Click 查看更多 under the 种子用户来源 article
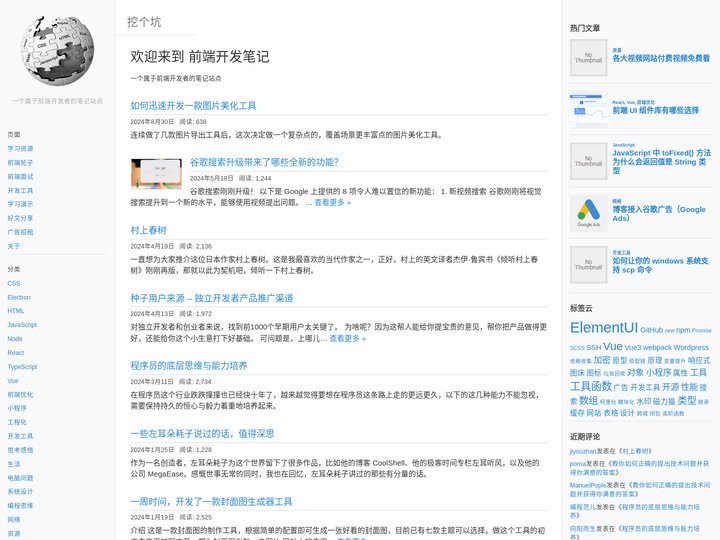Viewport: 720px width, 540px height. pos(348,338)
